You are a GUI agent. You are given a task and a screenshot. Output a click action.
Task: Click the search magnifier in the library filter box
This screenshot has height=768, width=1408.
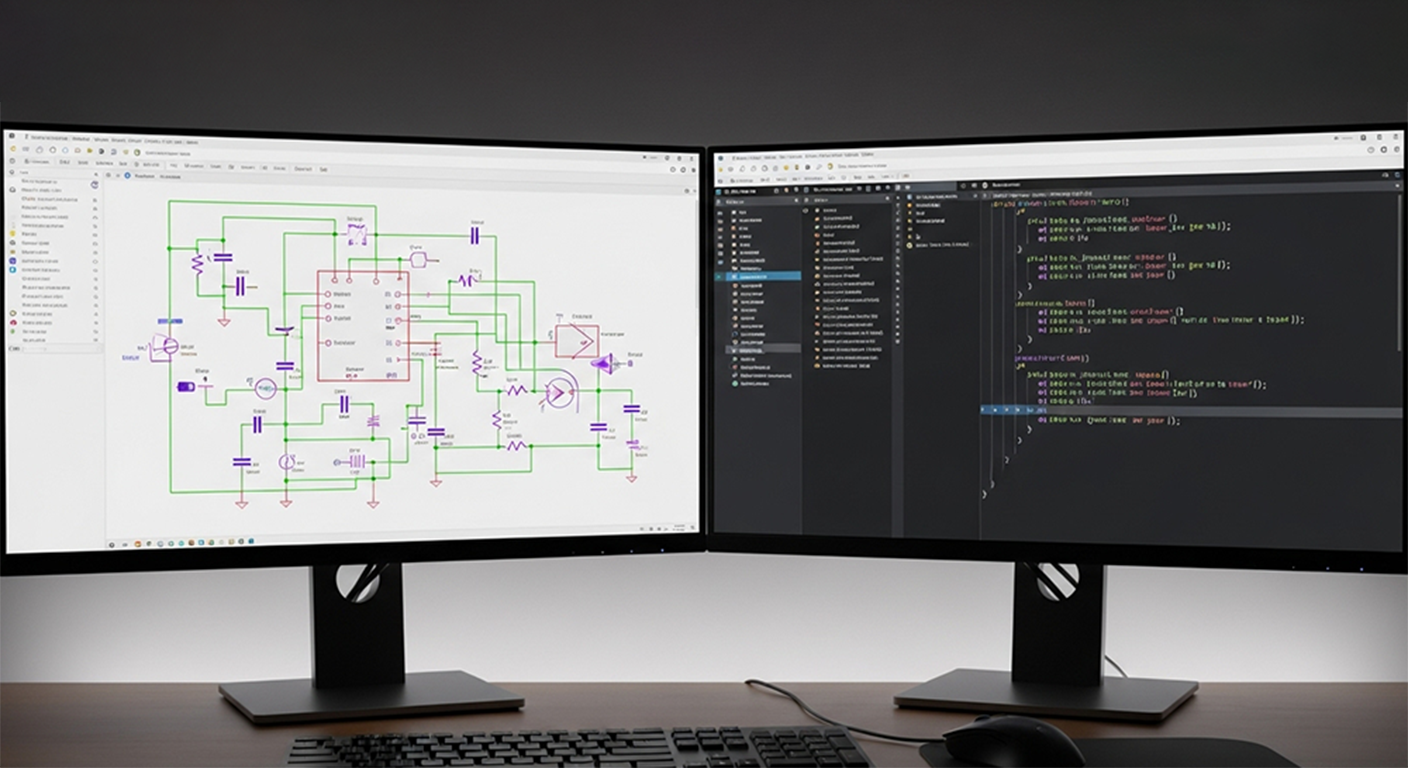[97, 173]
